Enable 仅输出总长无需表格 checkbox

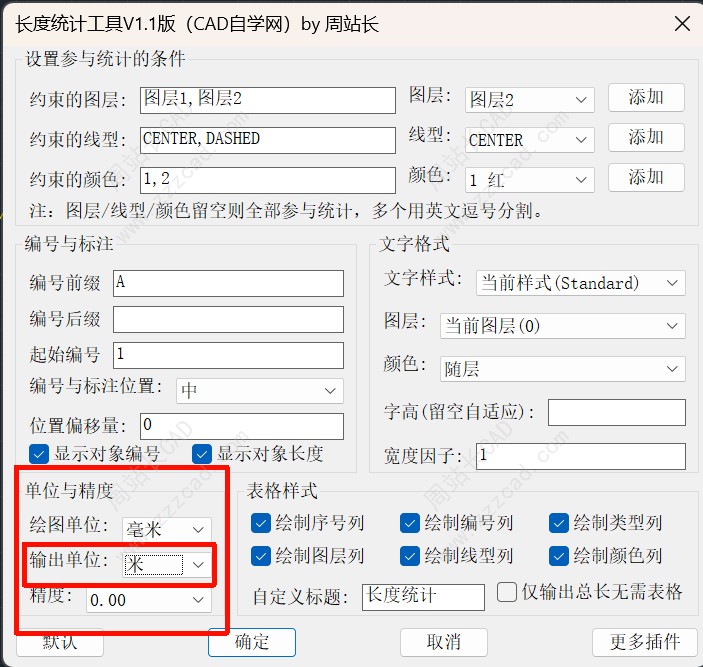506,592
